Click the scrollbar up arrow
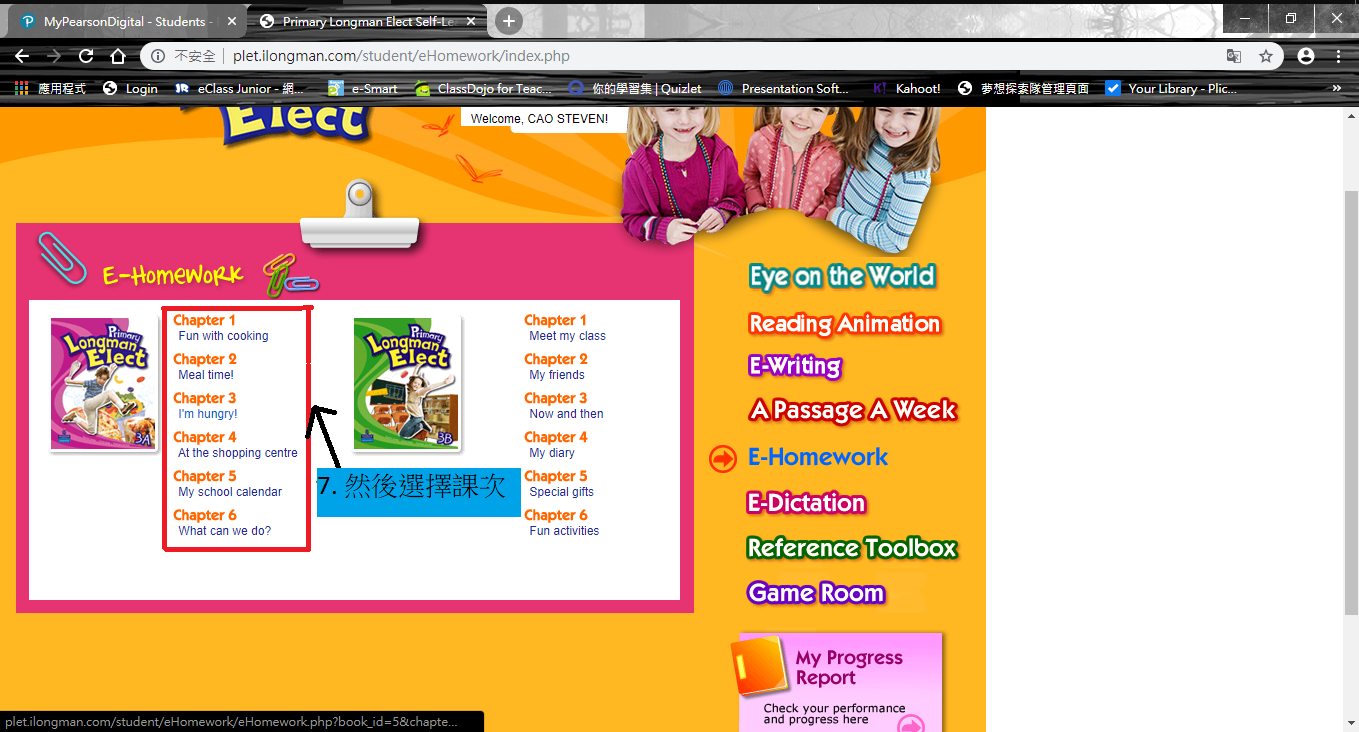 (x=1350, y=116)
